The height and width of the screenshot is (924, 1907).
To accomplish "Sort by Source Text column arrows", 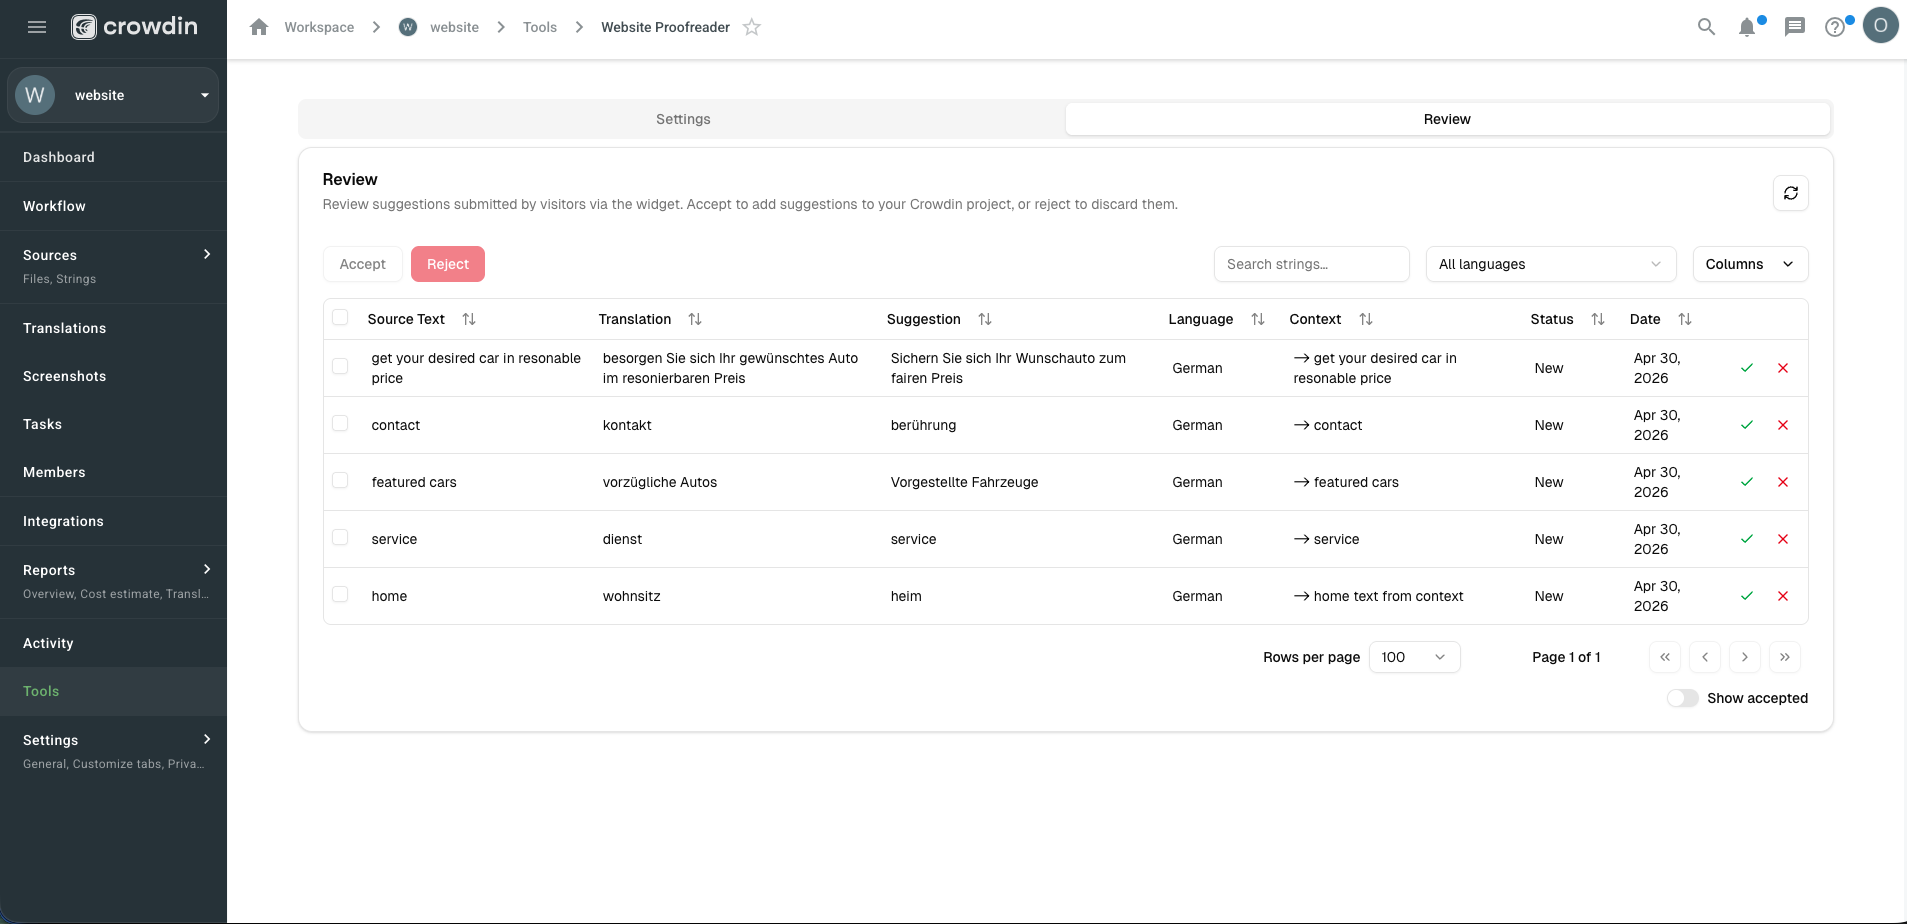I will click(469, 319).
